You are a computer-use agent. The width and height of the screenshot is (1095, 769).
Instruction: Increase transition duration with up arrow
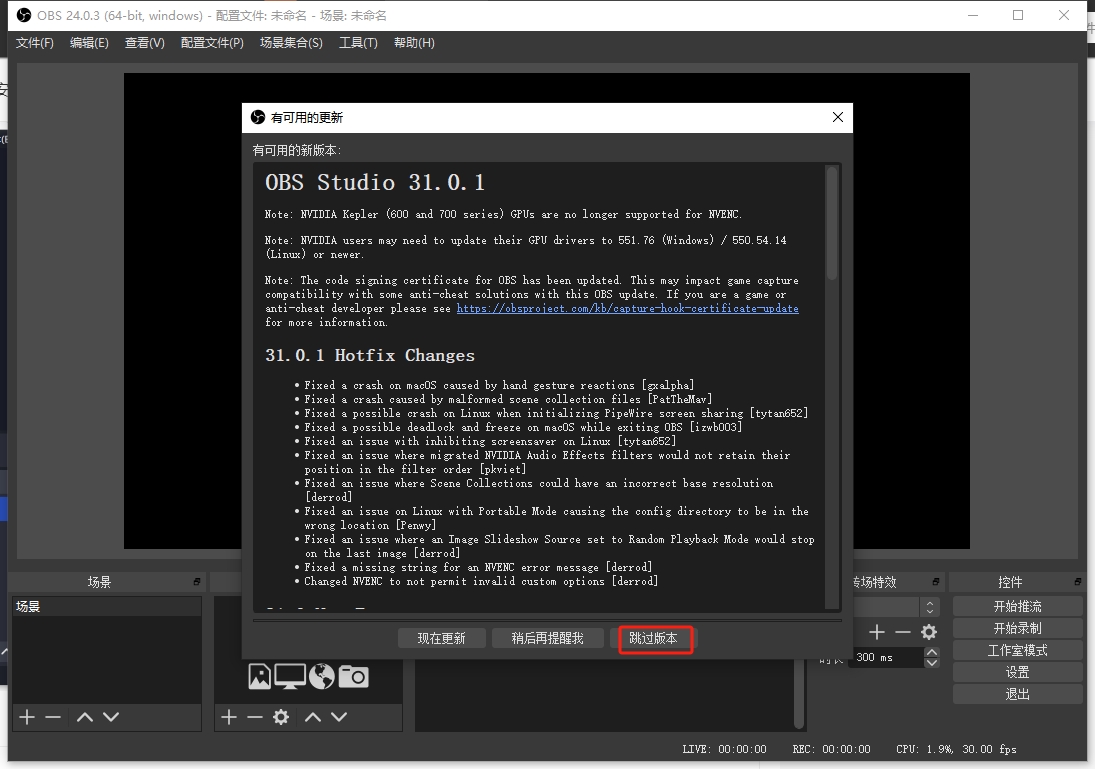[932, 652]
